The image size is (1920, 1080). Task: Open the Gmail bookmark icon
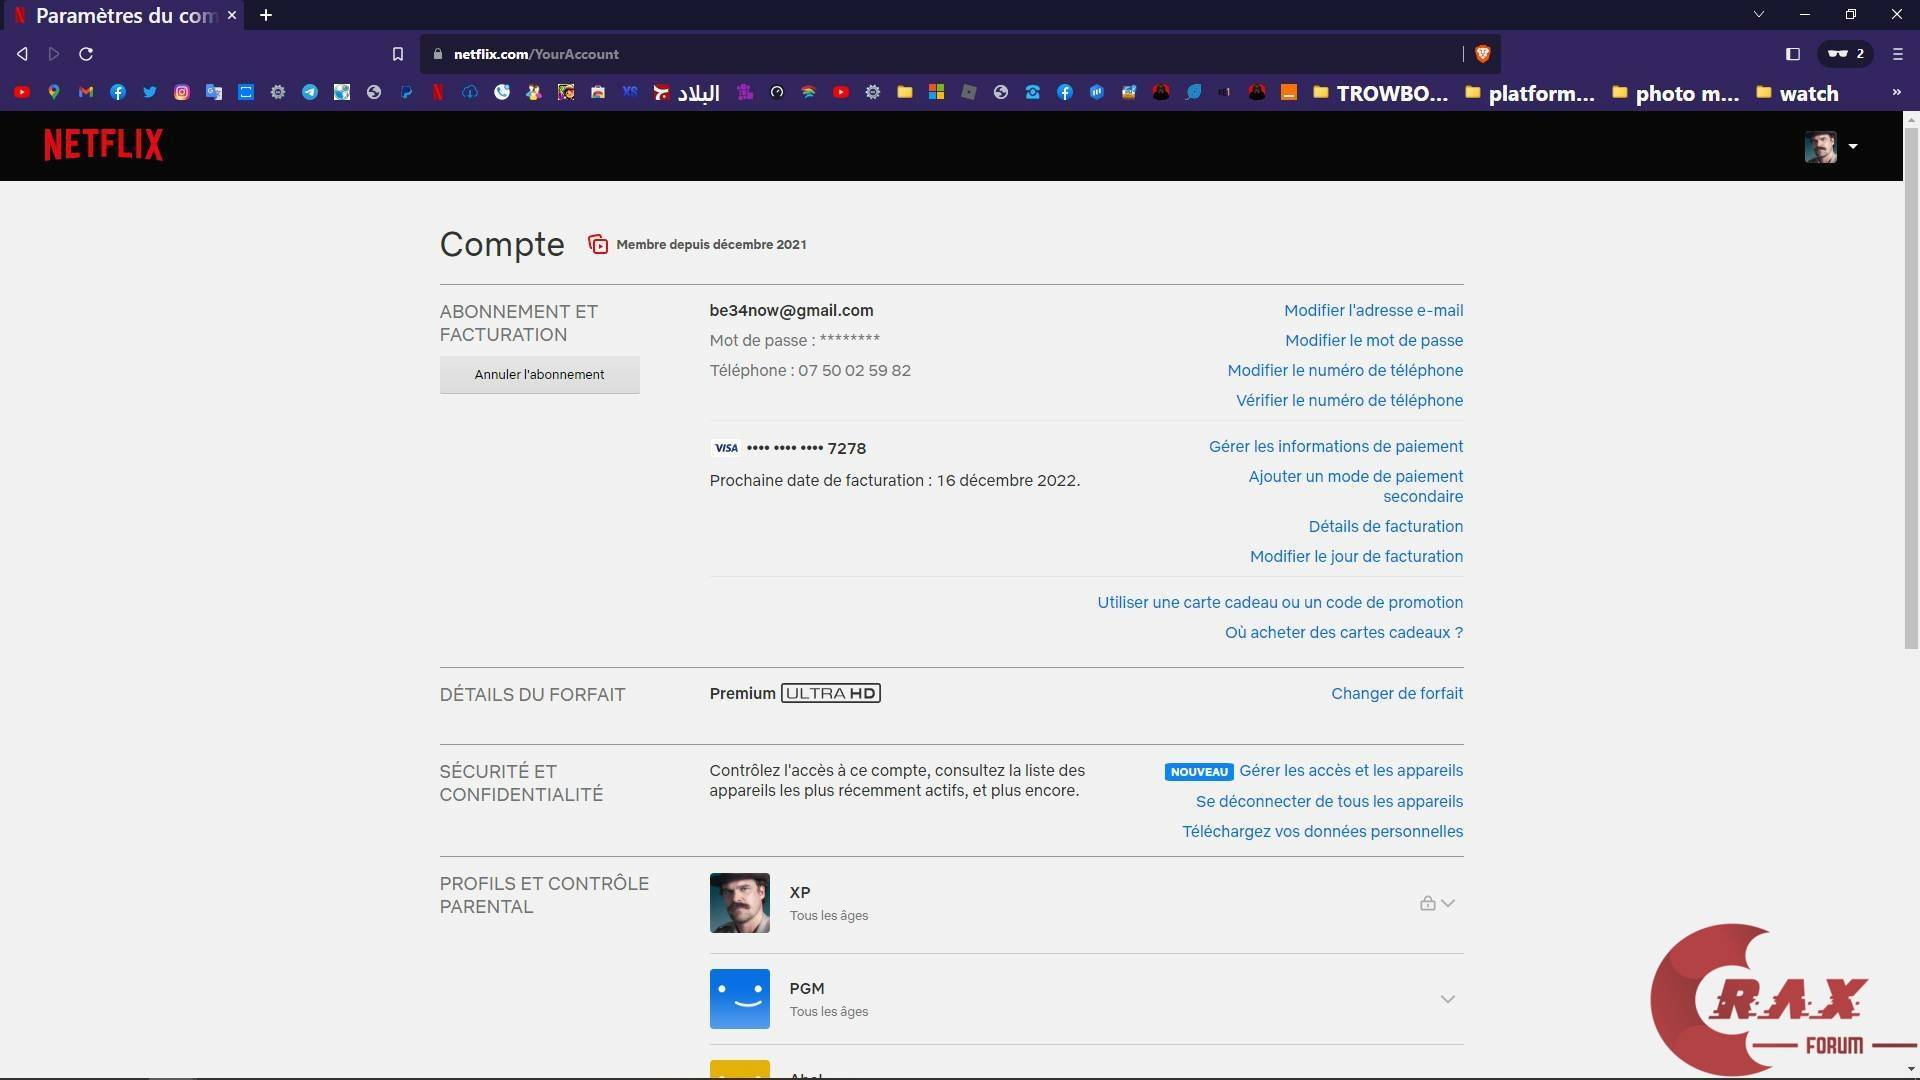pyautogui.click(x=86, y=92)
